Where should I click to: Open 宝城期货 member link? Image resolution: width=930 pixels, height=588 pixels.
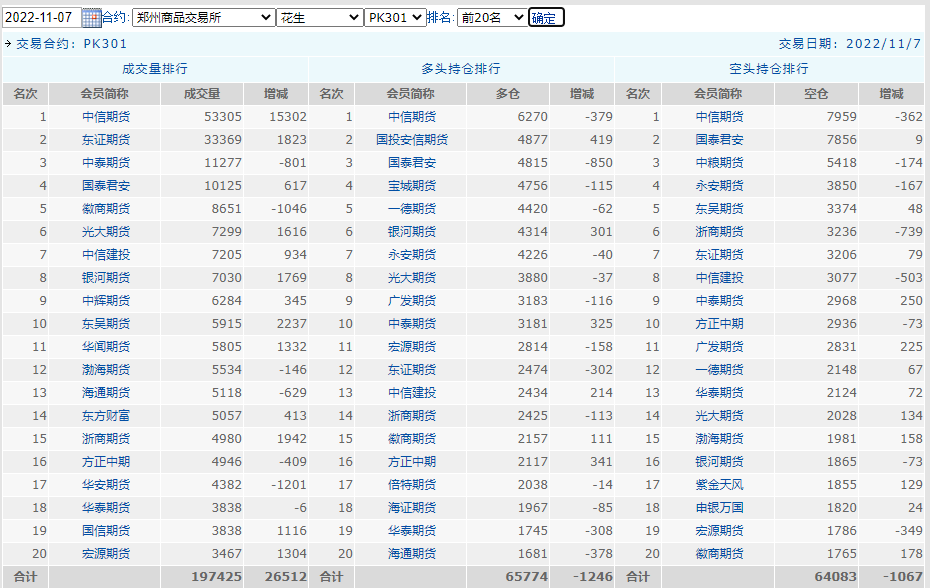click(x=412, y=186)
